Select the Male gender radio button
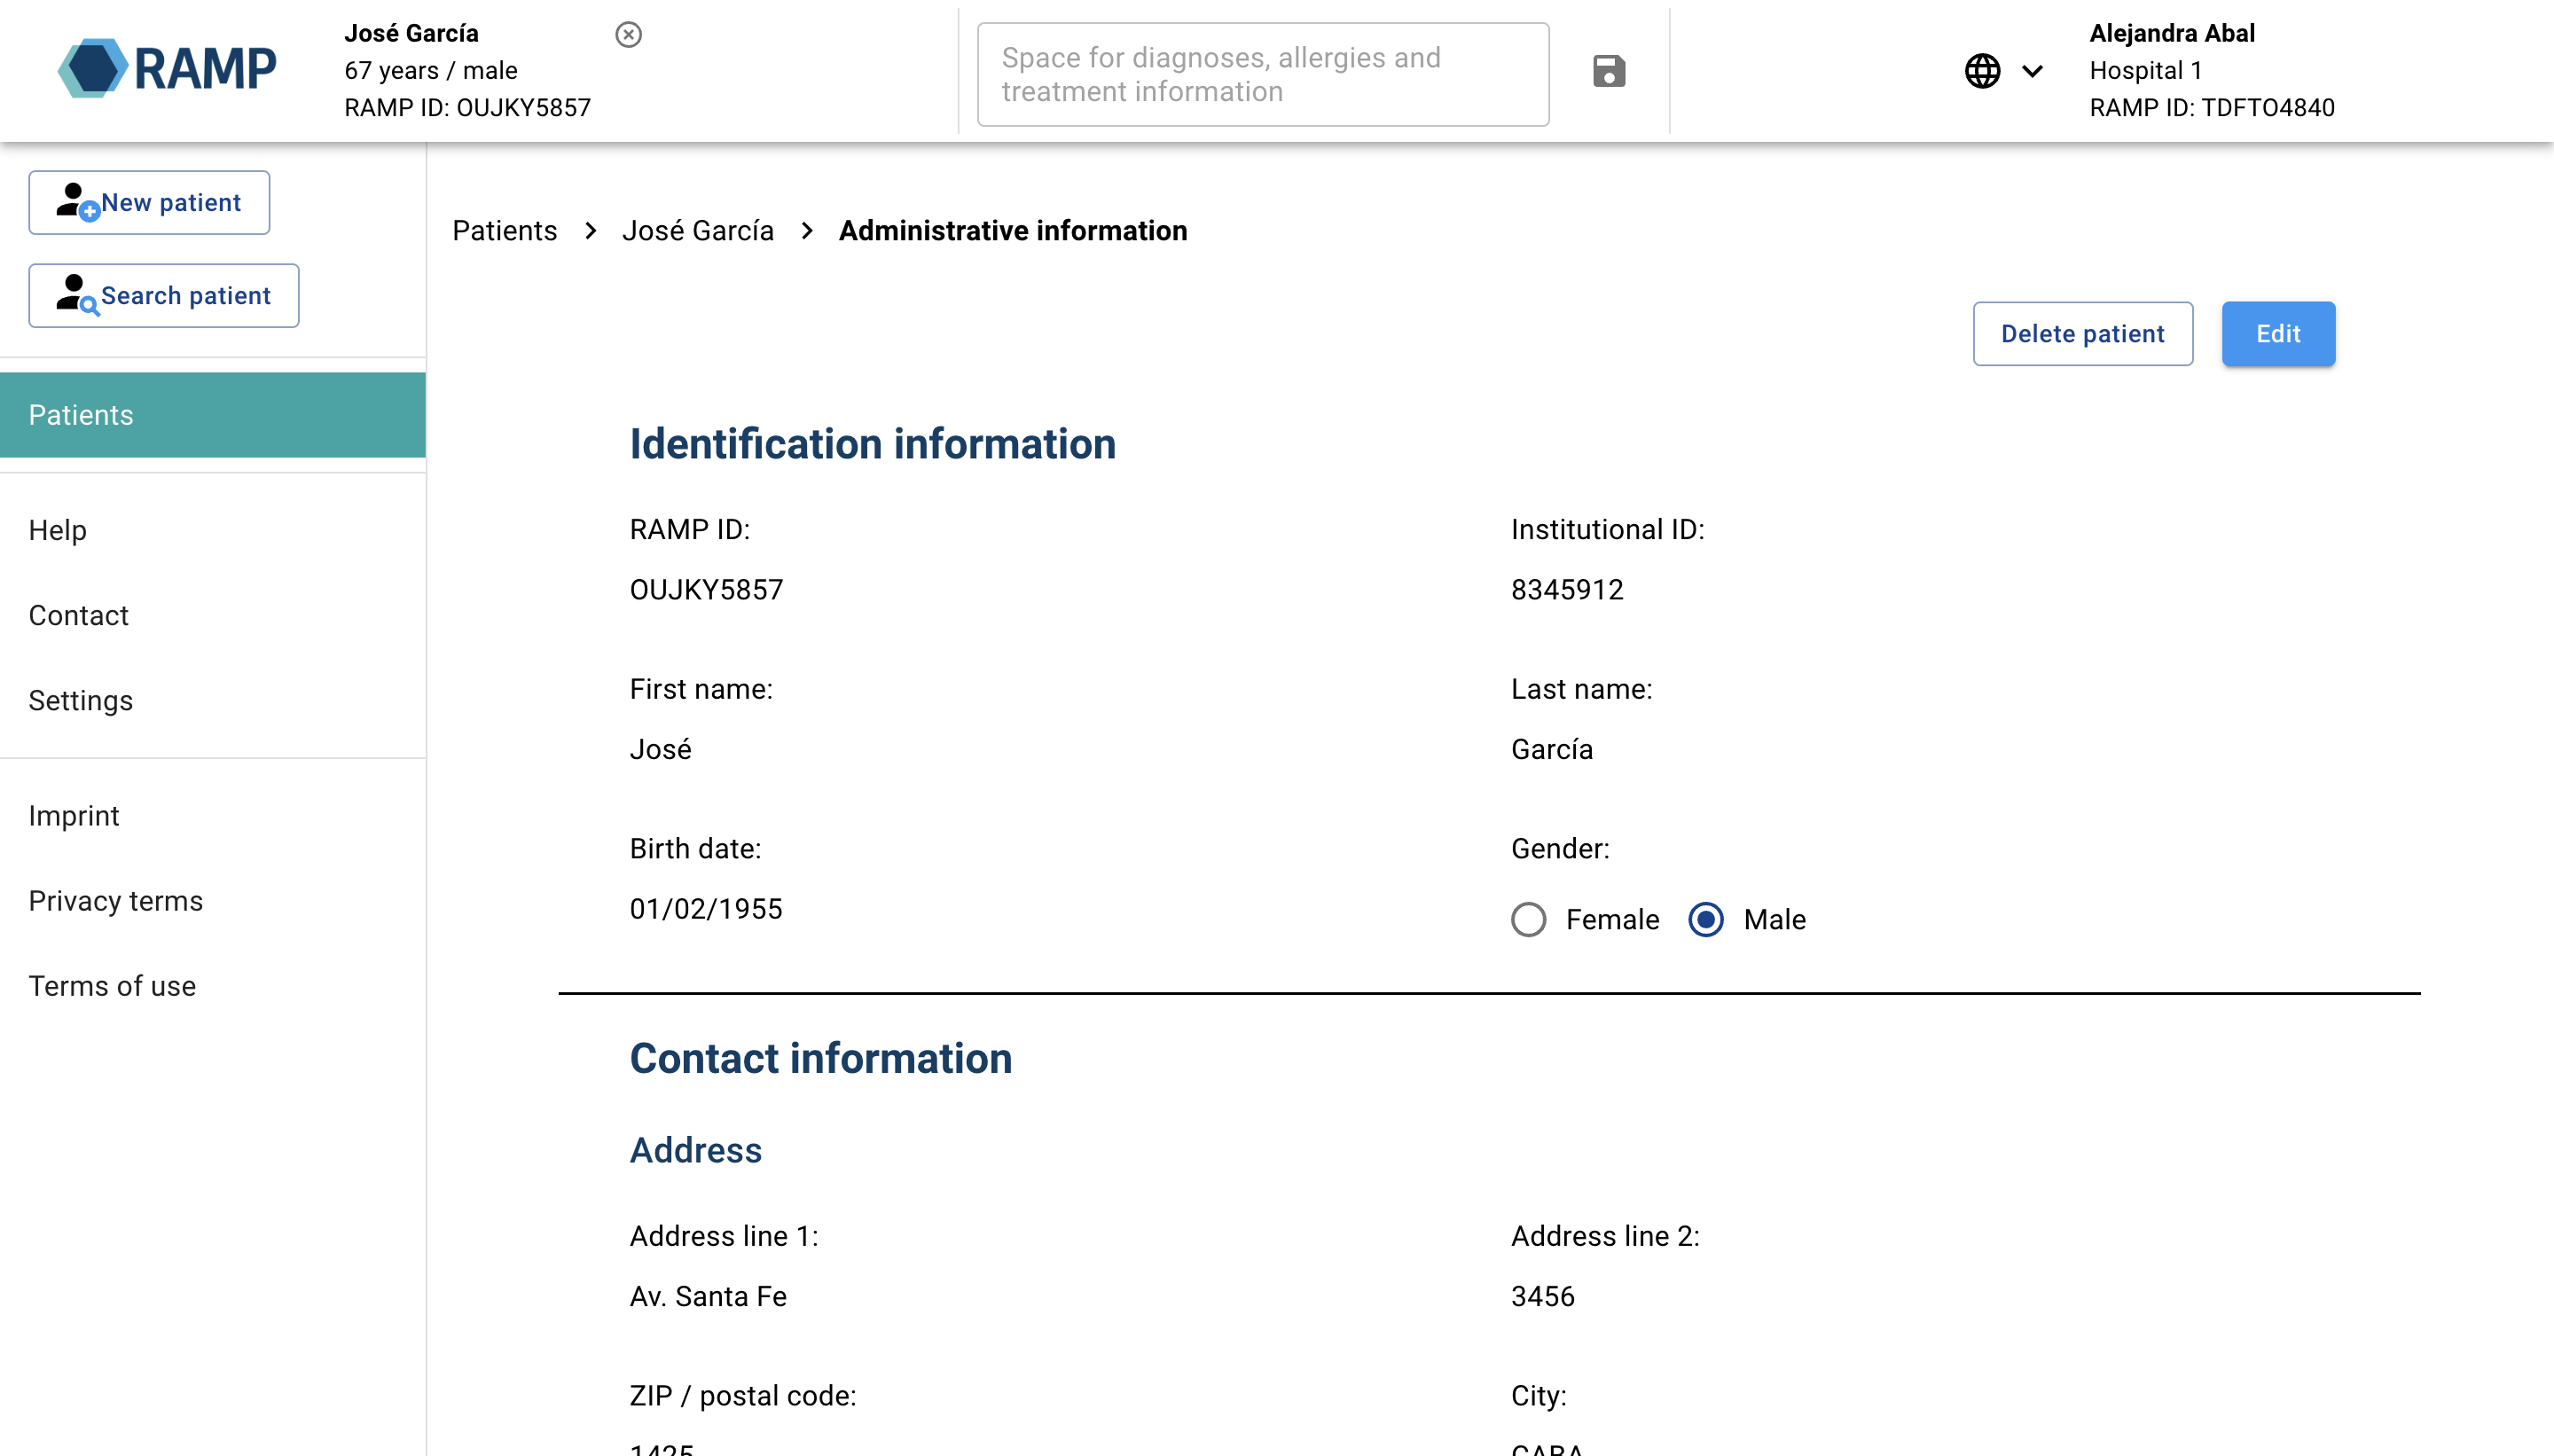2554x1456 pixels. click(x=1705, y=919)
